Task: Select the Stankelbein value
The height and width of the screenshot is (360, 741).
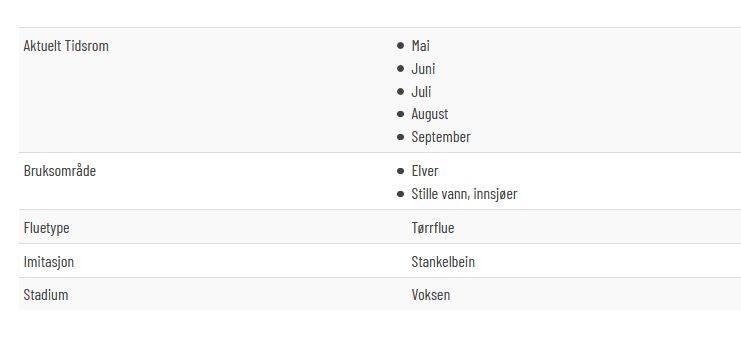Action: [443, 262]
